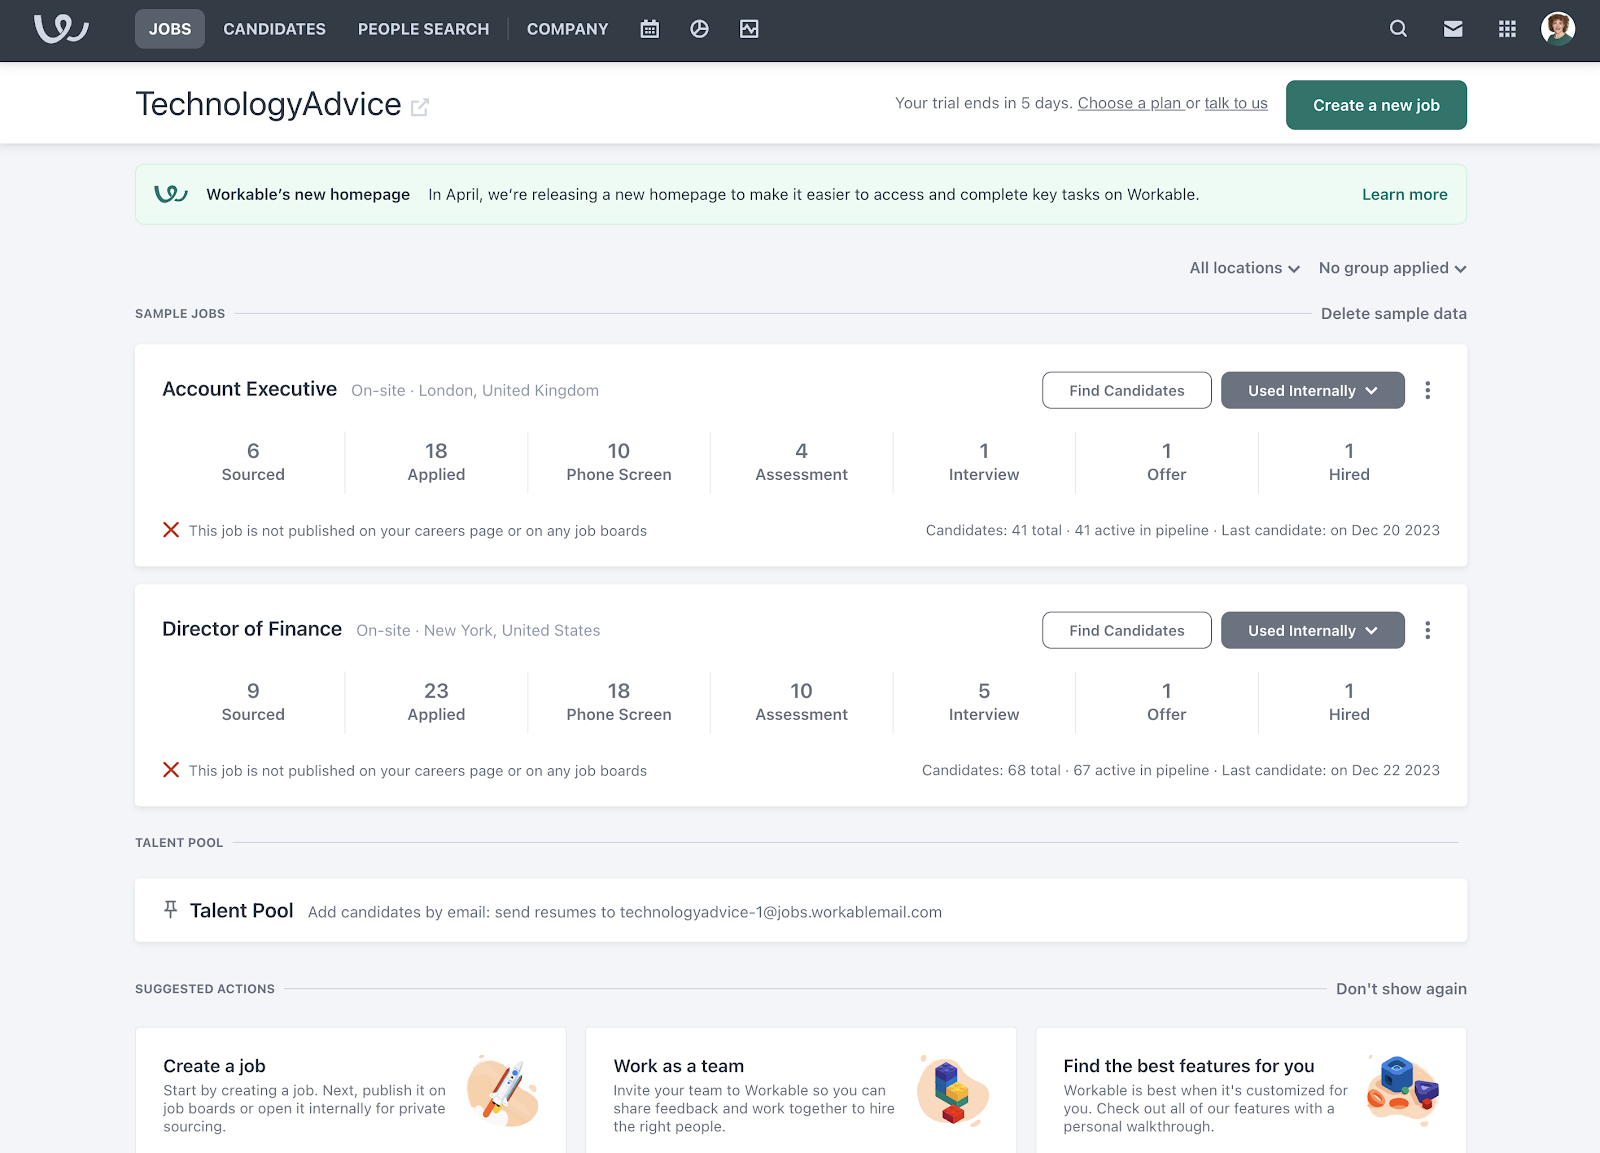1600x1153 pixels.
Task: Go to the Jobs tab
Action: click(x=170, y=29)
